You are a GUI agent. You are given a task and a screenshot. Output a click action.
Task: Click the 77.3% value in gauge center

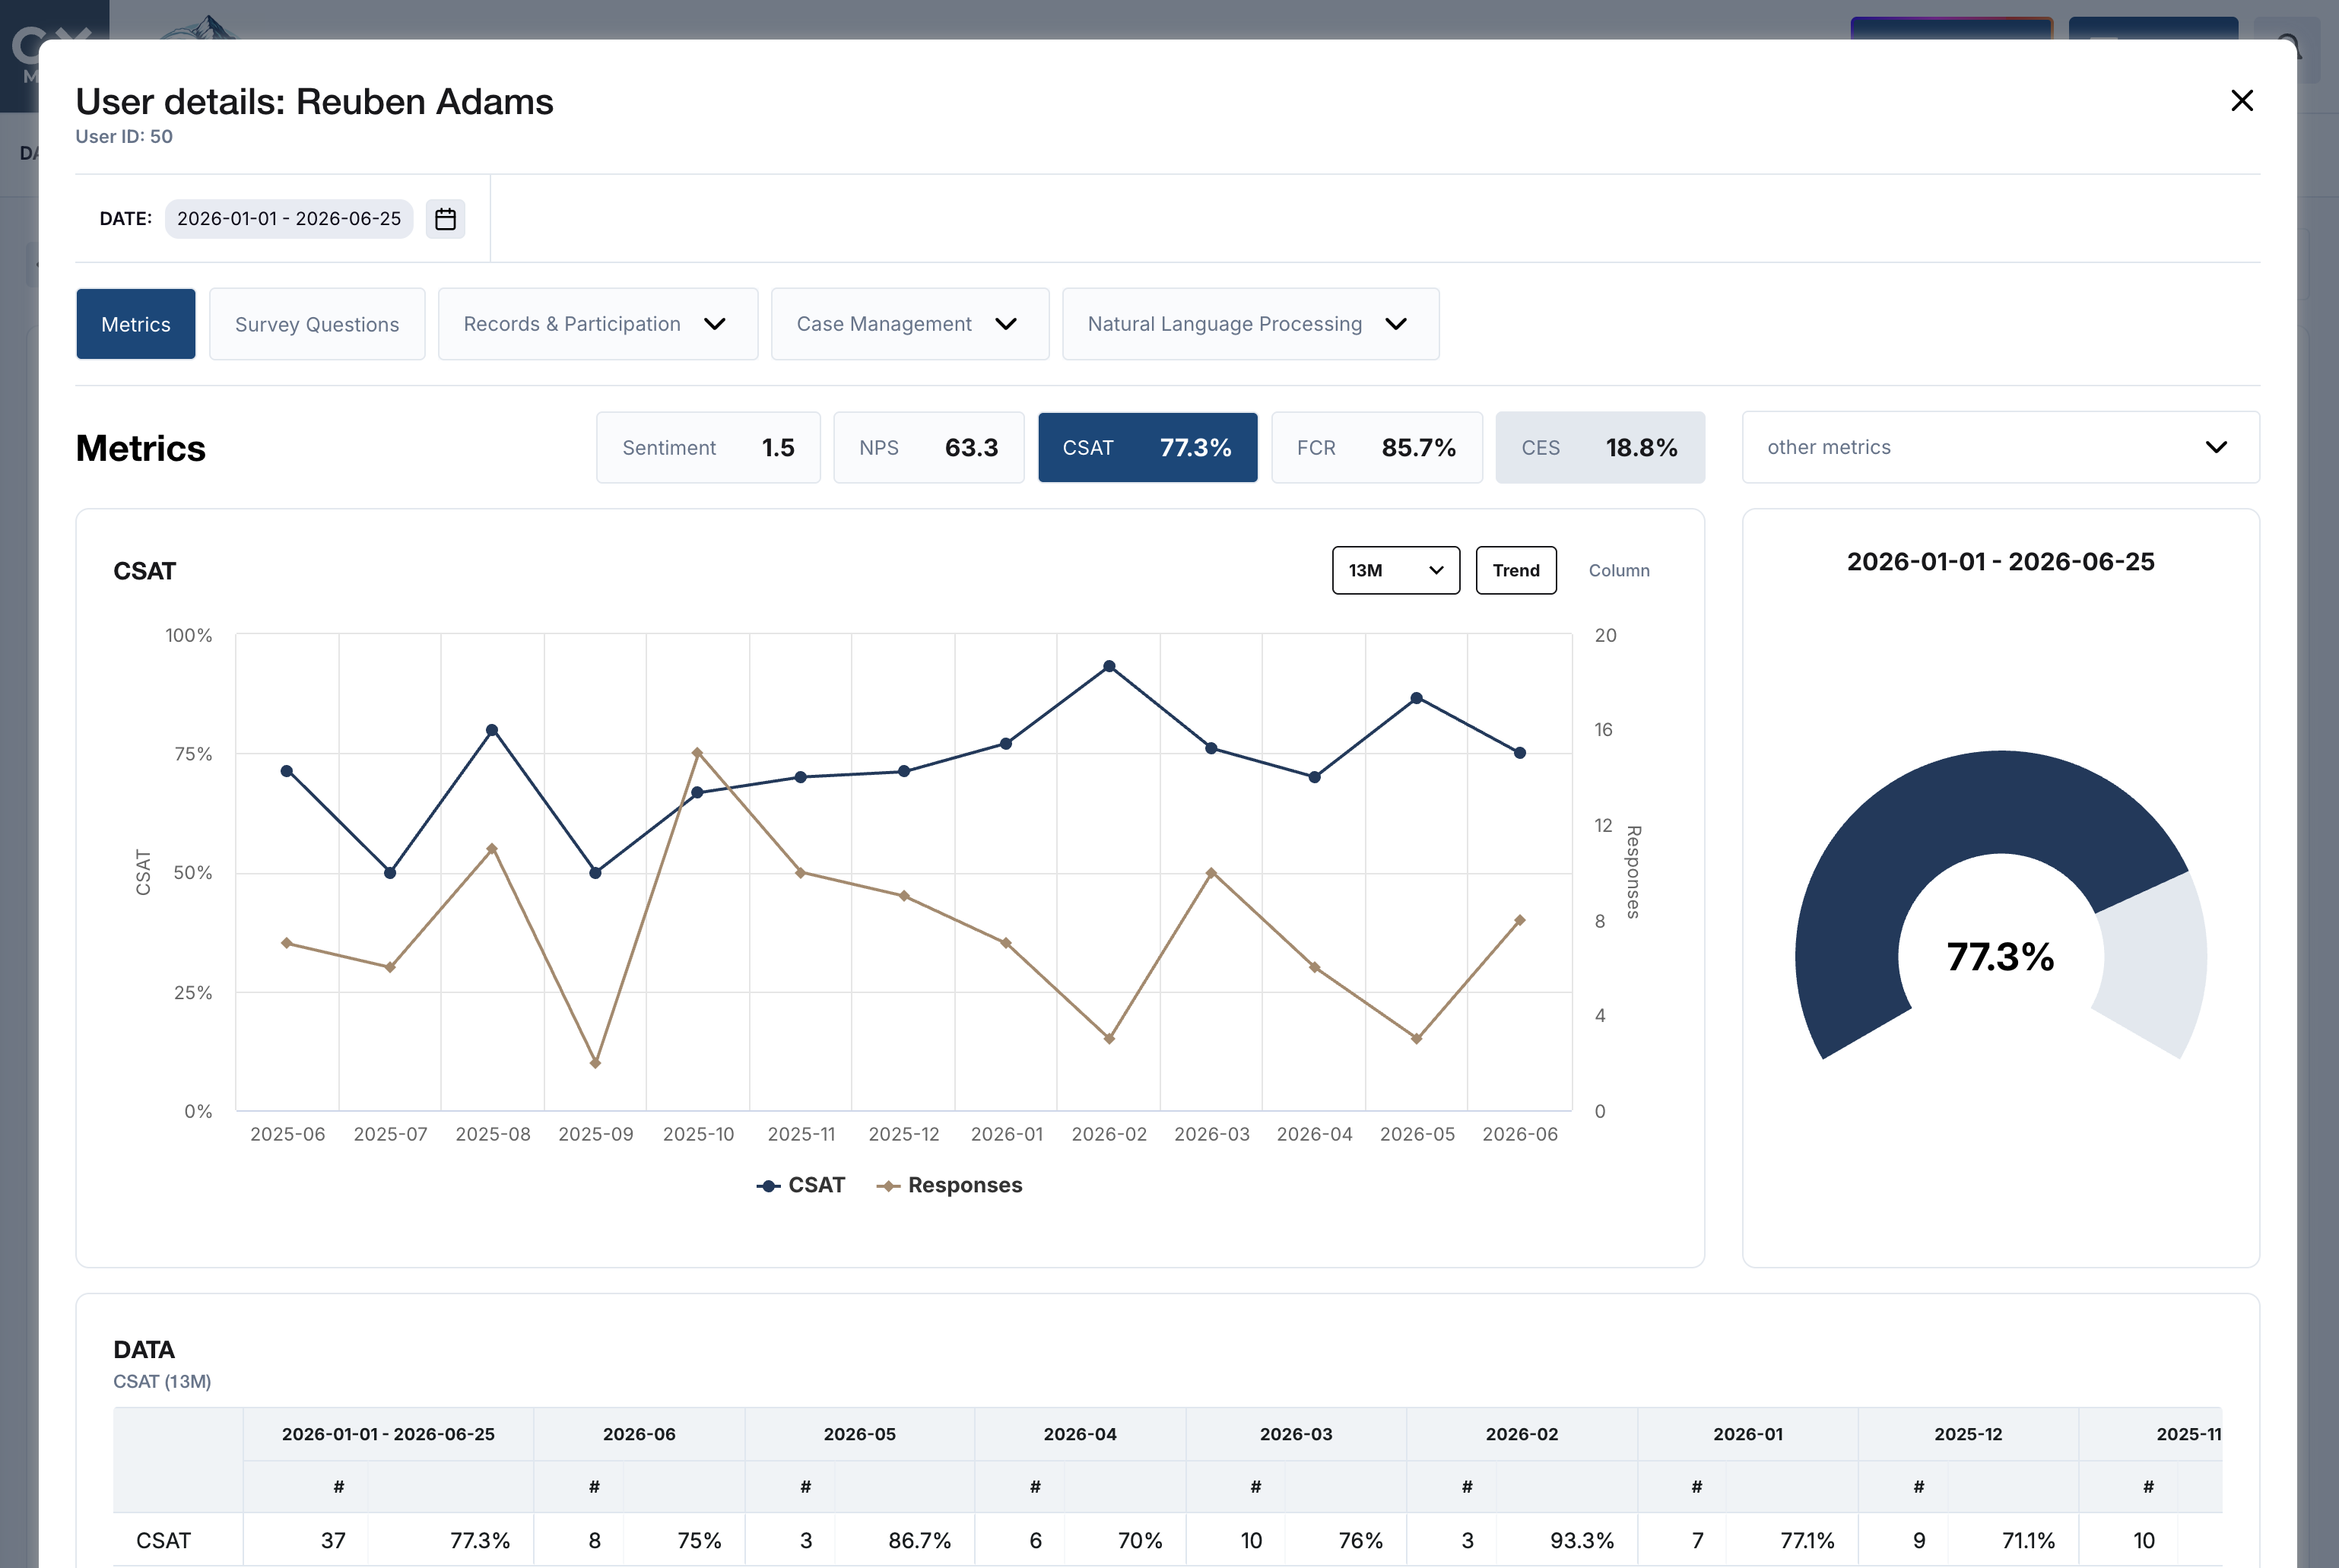pos(2000,957)
